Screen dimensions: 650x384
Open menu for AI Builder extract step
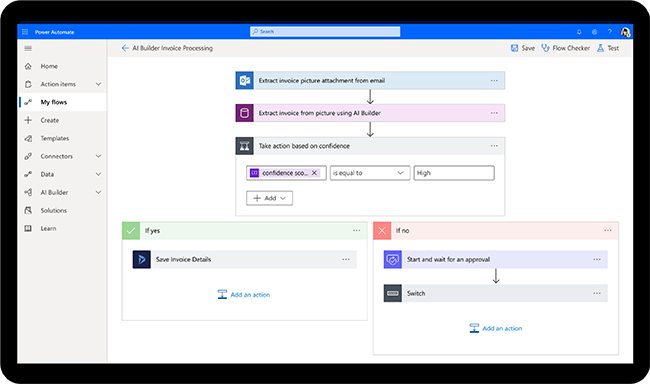tap(494, 113)
